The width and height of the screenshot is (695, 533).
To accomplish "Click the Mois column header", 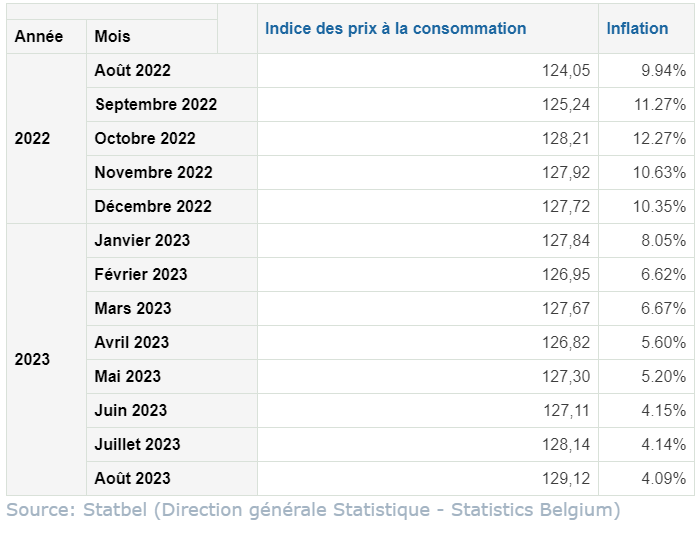I will click(x=112, y=36).
